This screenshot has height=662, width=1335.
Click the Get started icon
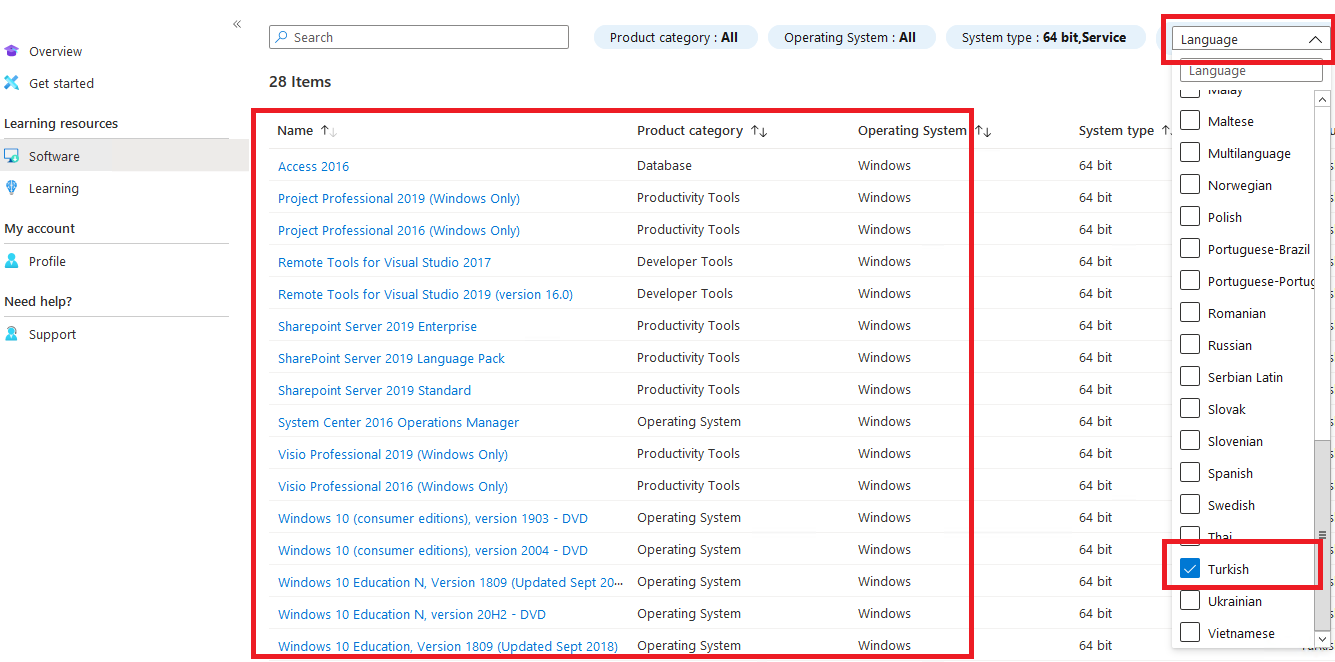click(12, 83)
